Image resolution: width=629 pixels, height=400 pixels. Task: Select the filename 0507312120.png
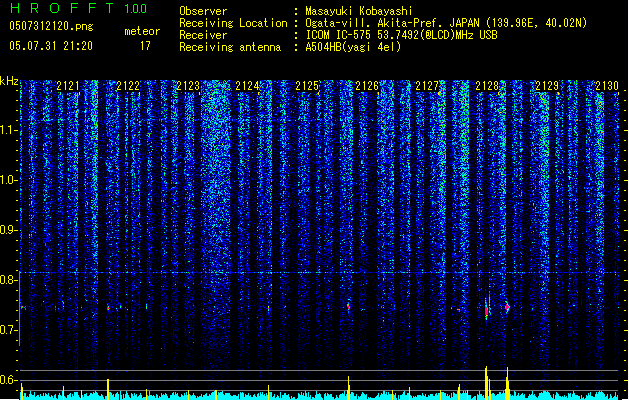pos(51,26)
